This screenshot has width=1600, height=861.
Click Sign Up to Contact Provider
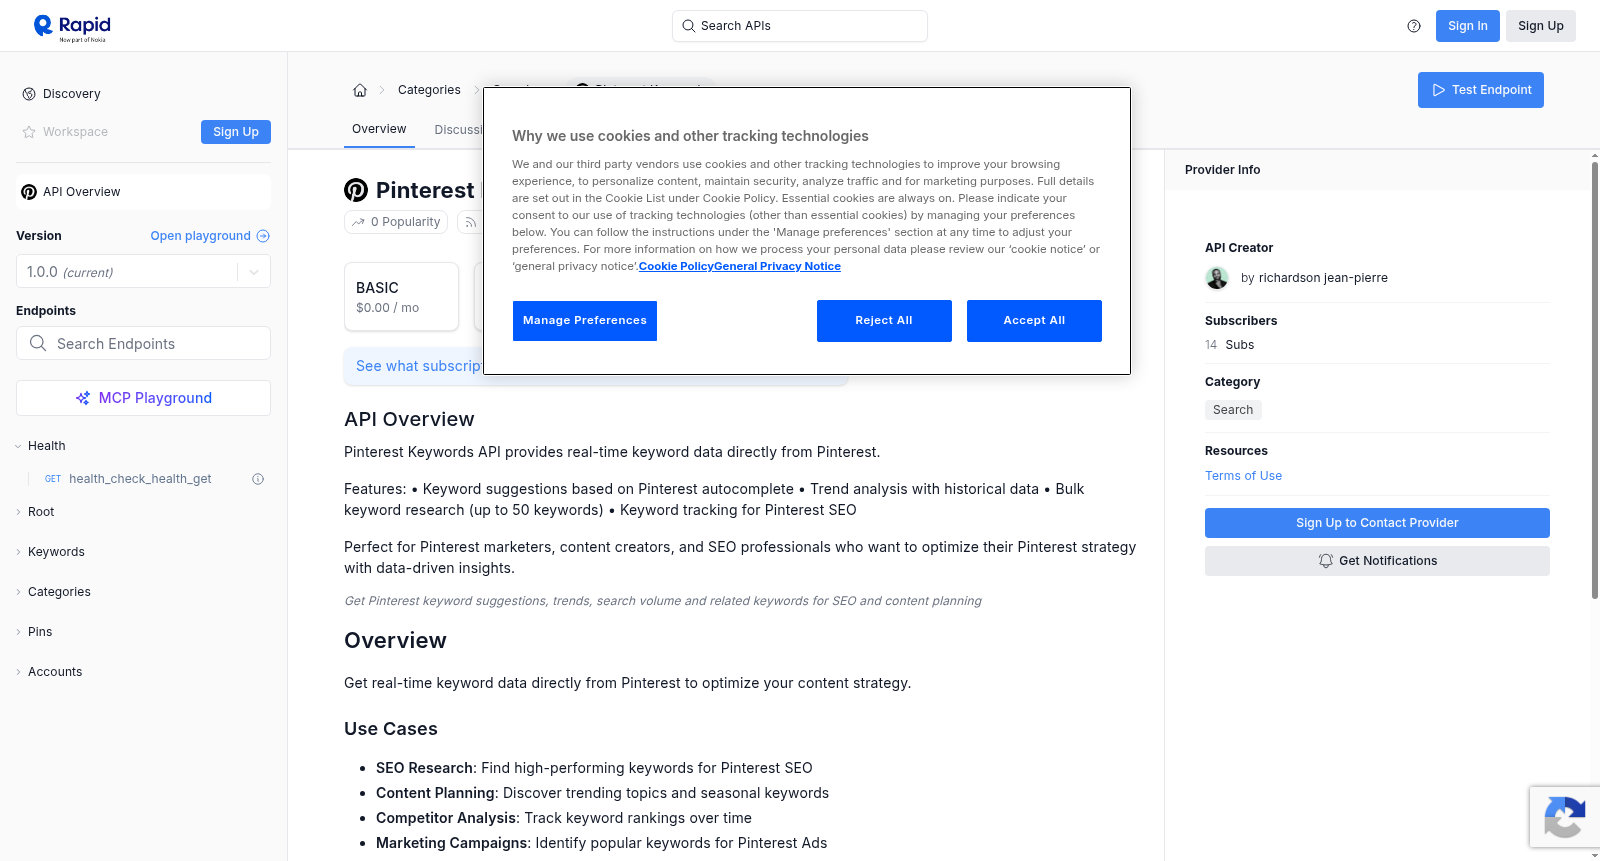click(x=1377, y=523)
